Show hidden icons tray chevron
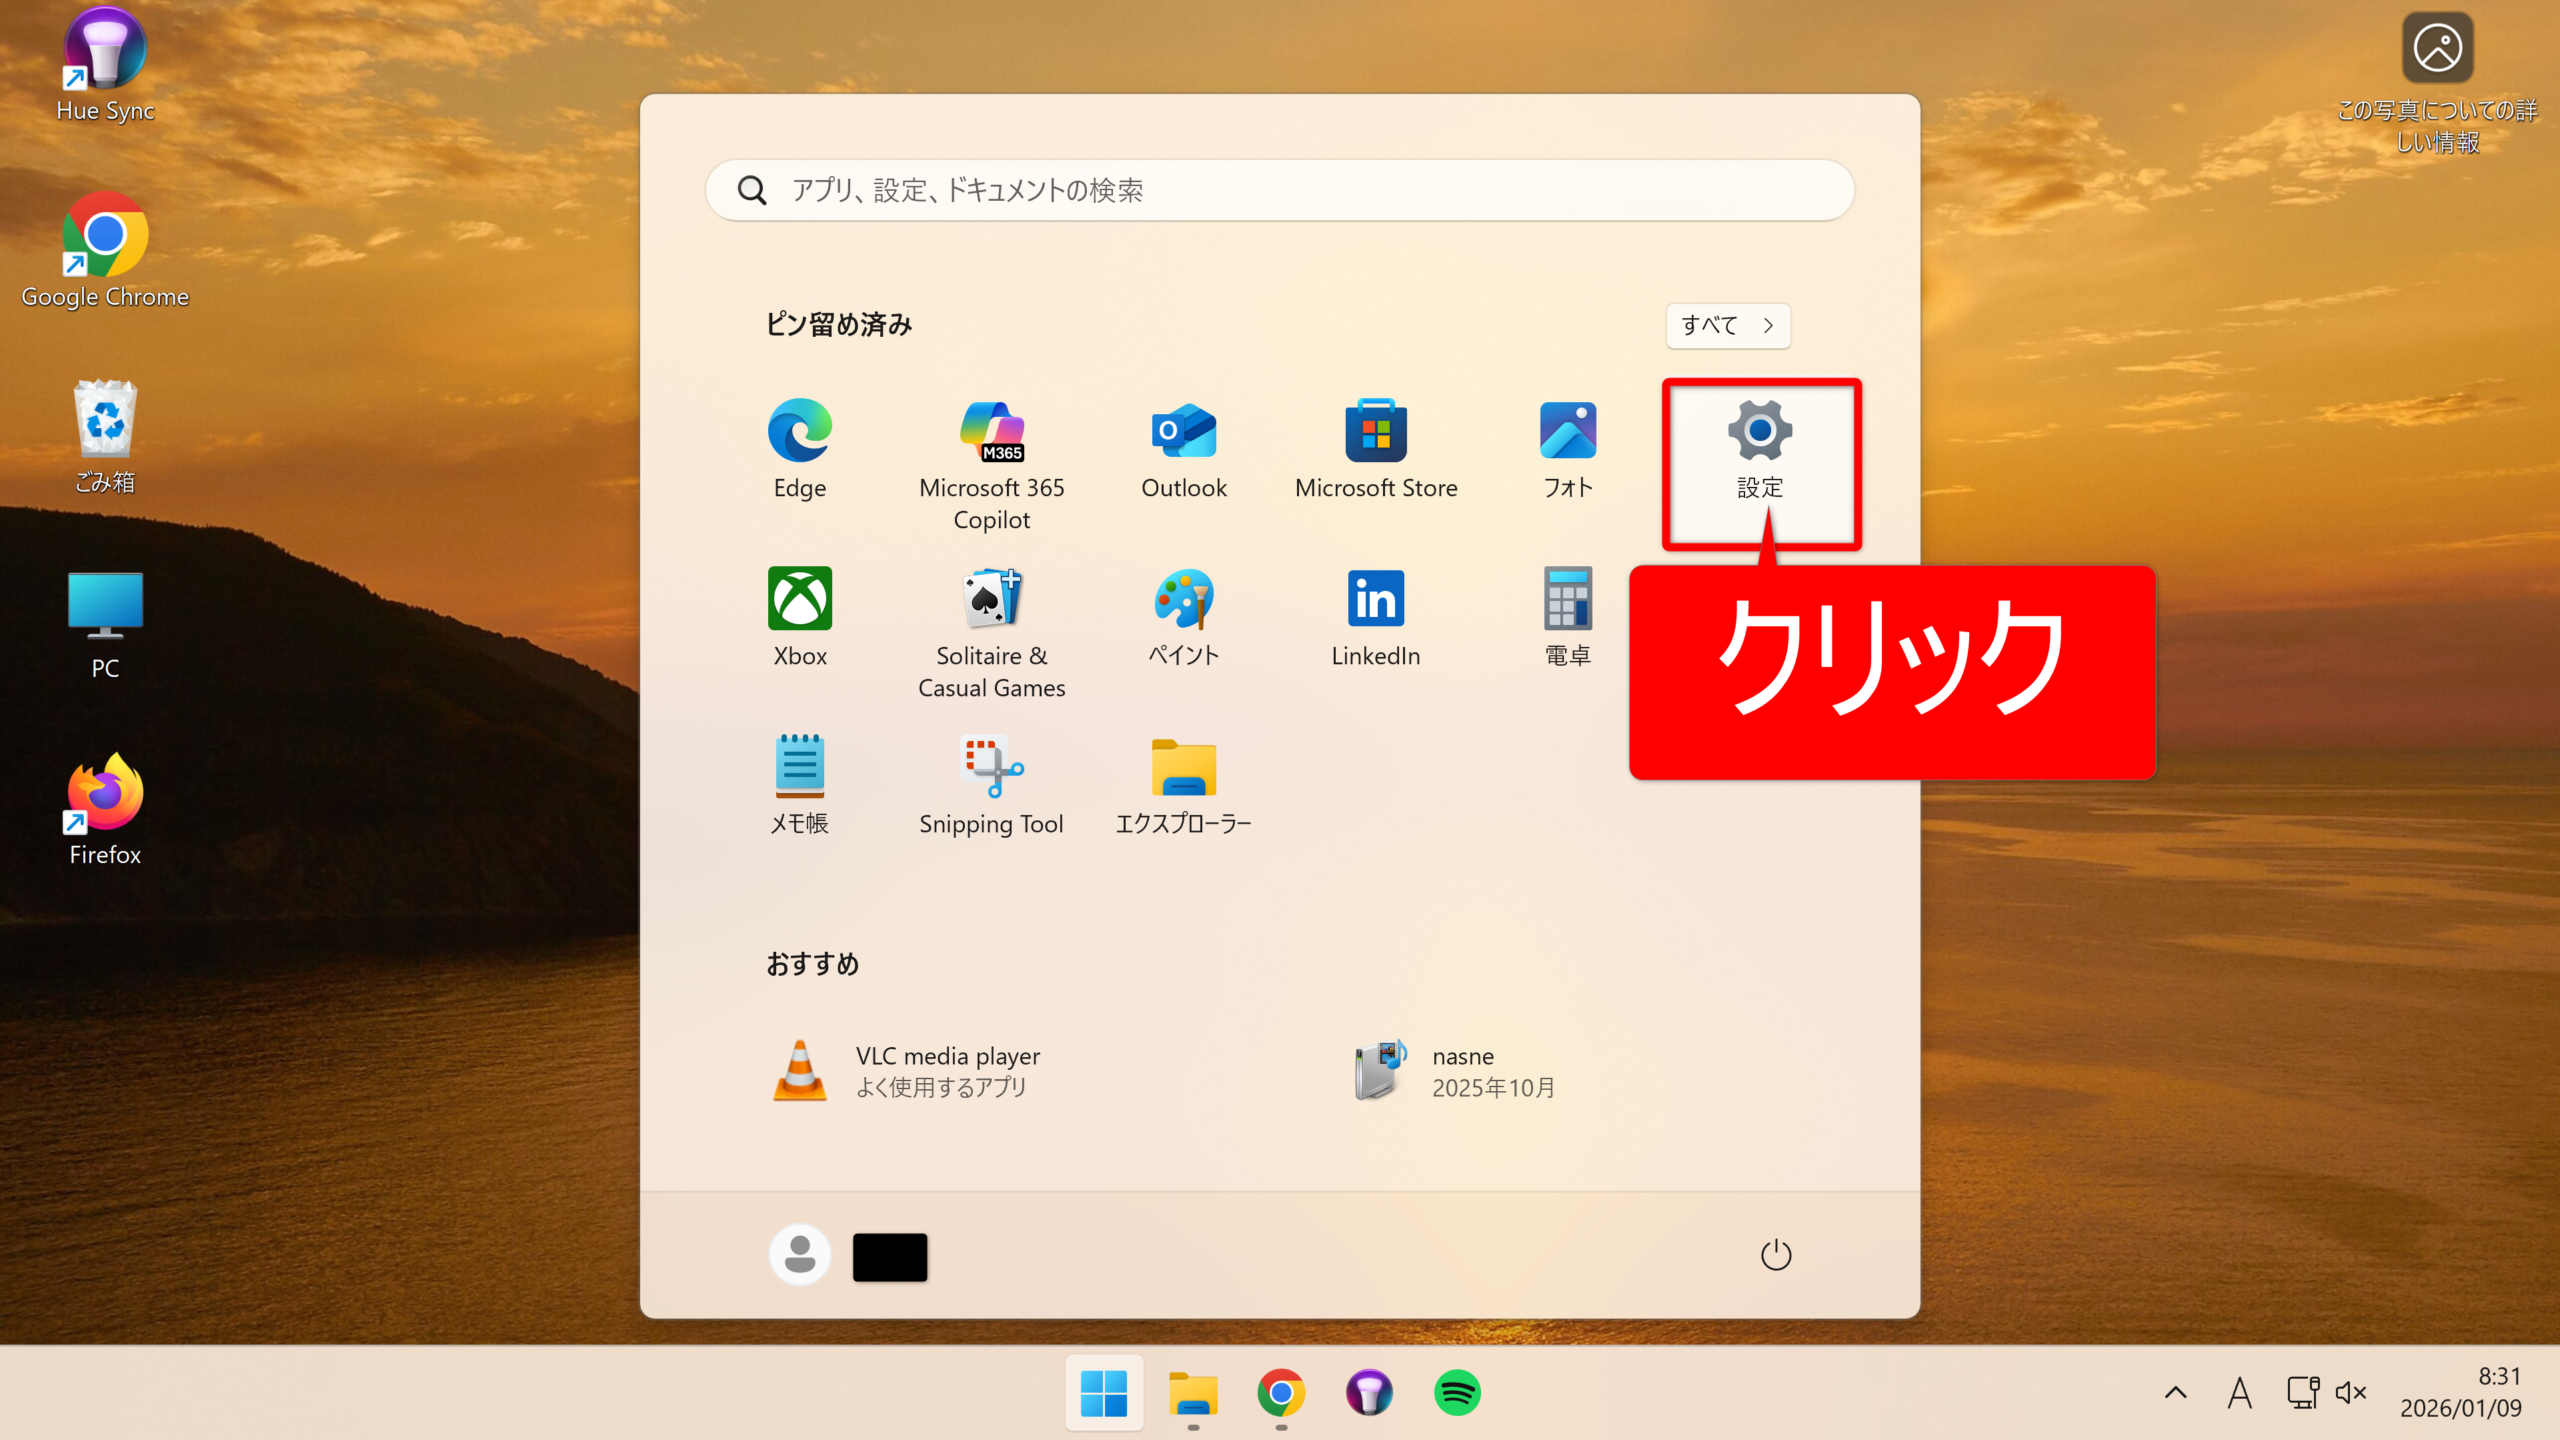 [2175, 1392]
